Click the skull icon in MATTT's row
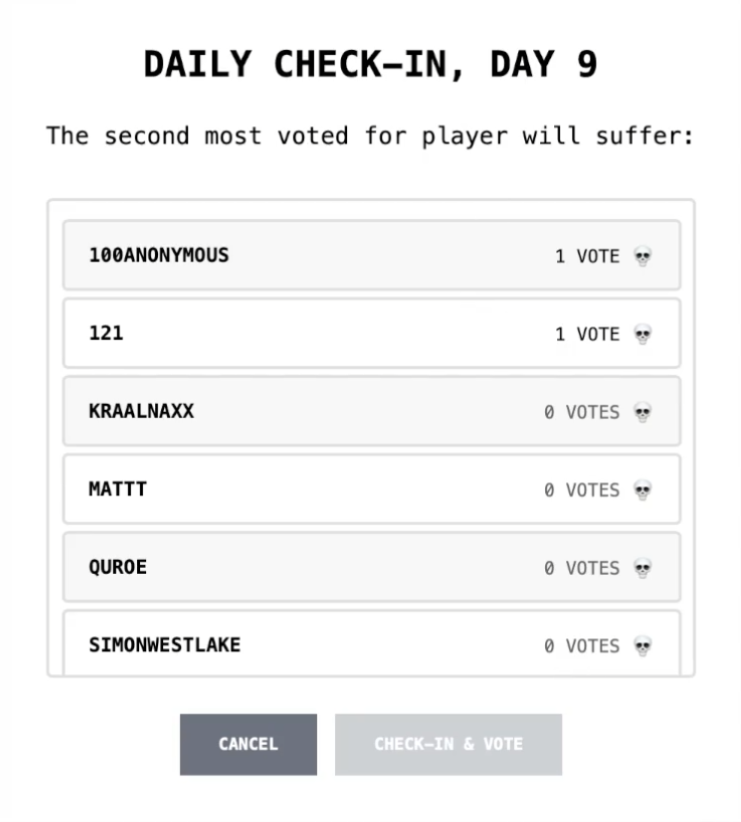Viewport: 741px width, 822px height. pos(643,490)
